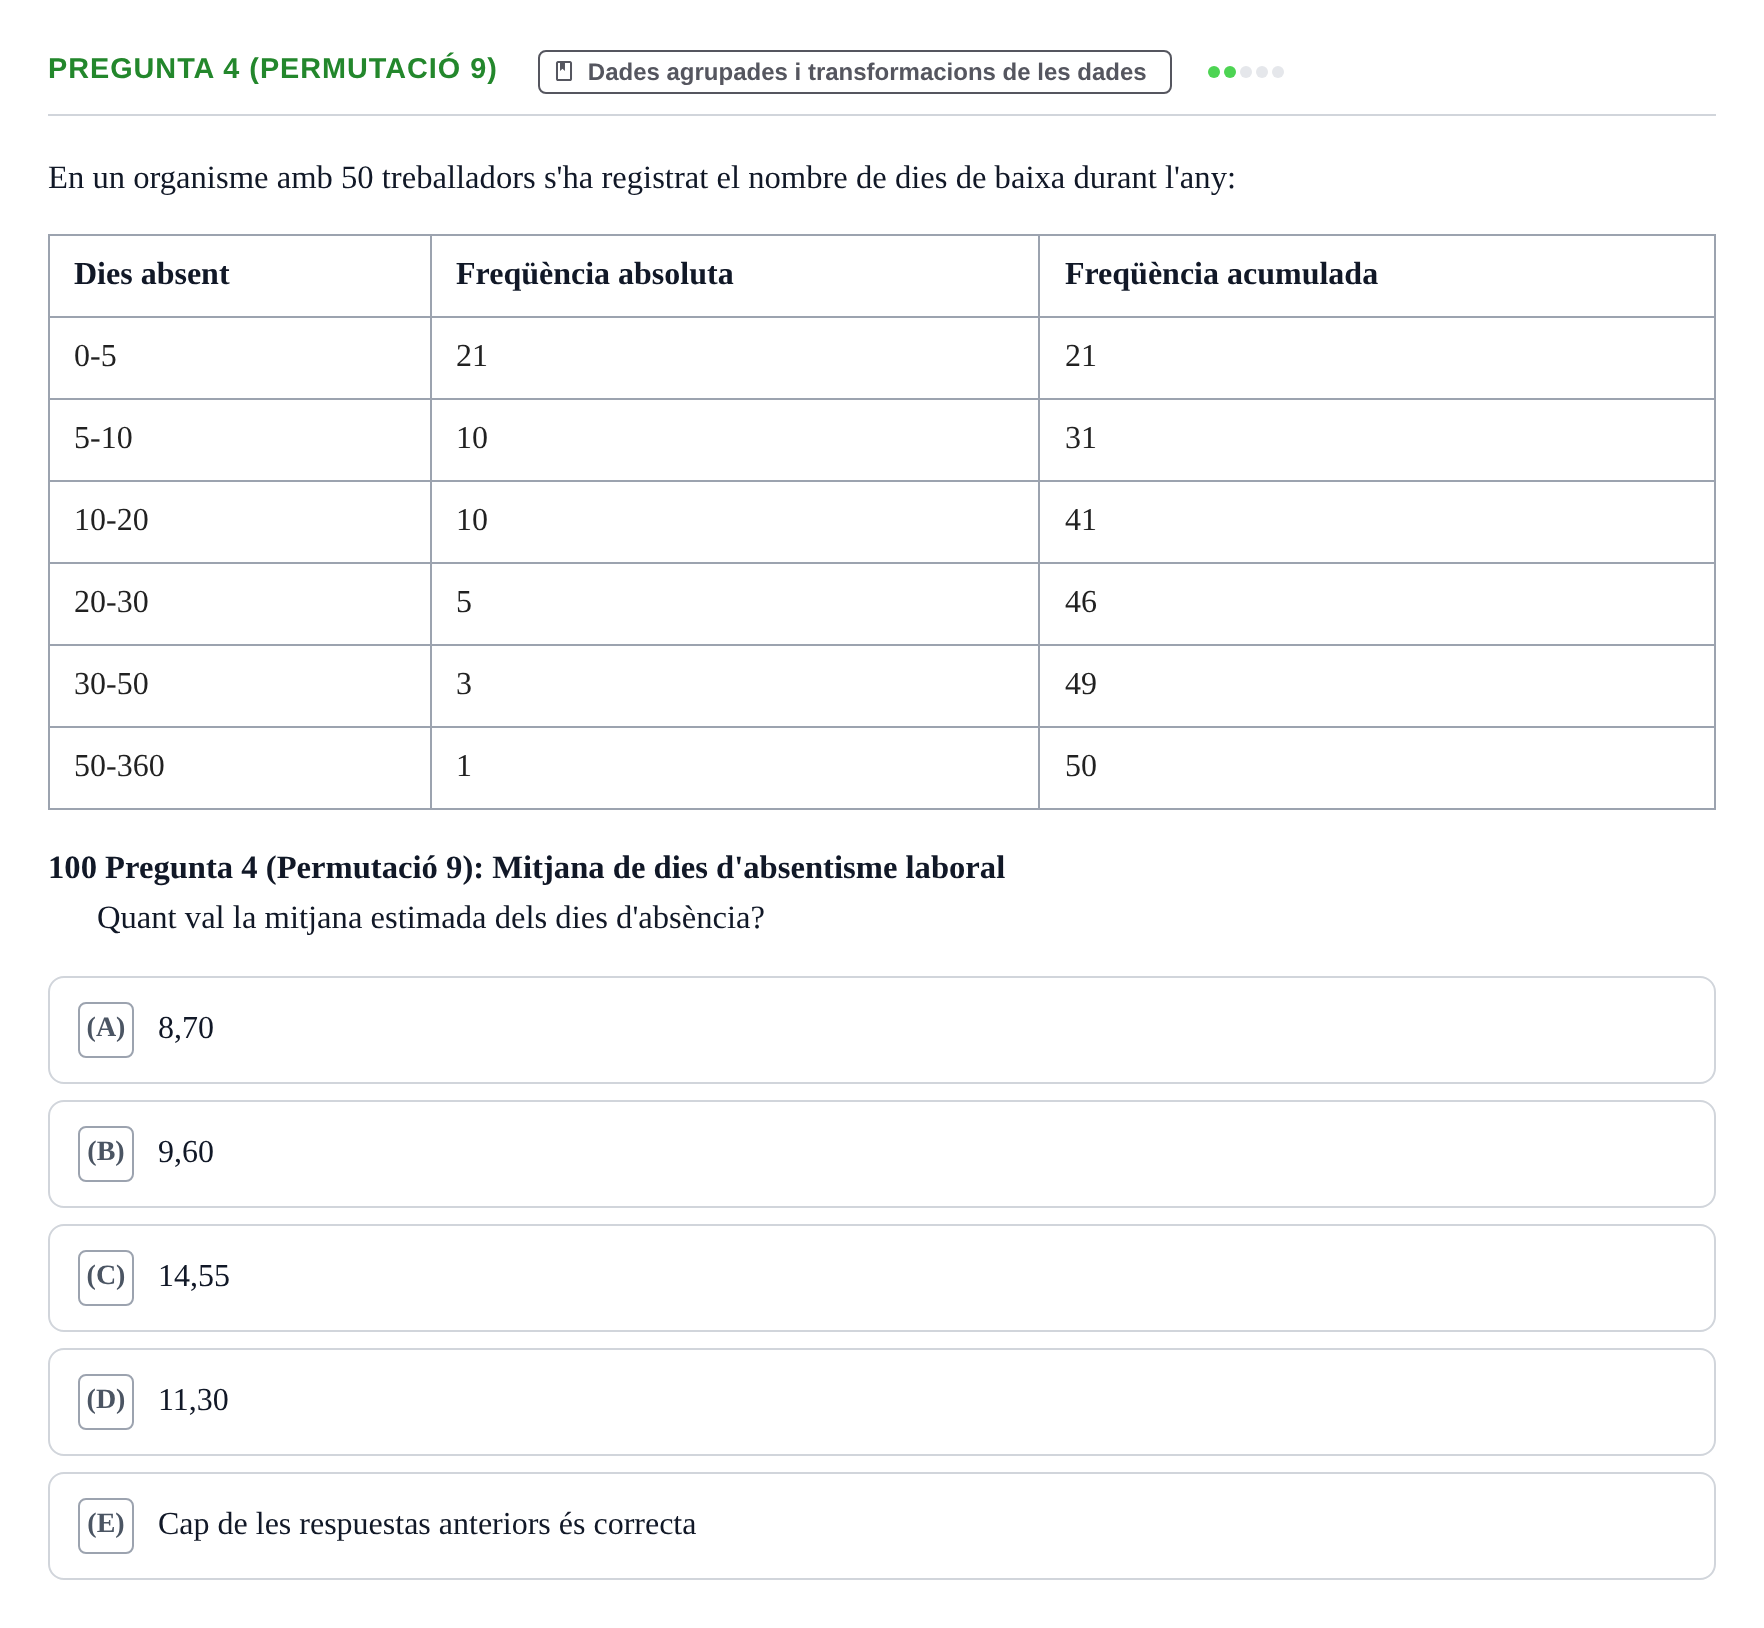Click the intro sentence about 50 treballadors

[642, 178]
